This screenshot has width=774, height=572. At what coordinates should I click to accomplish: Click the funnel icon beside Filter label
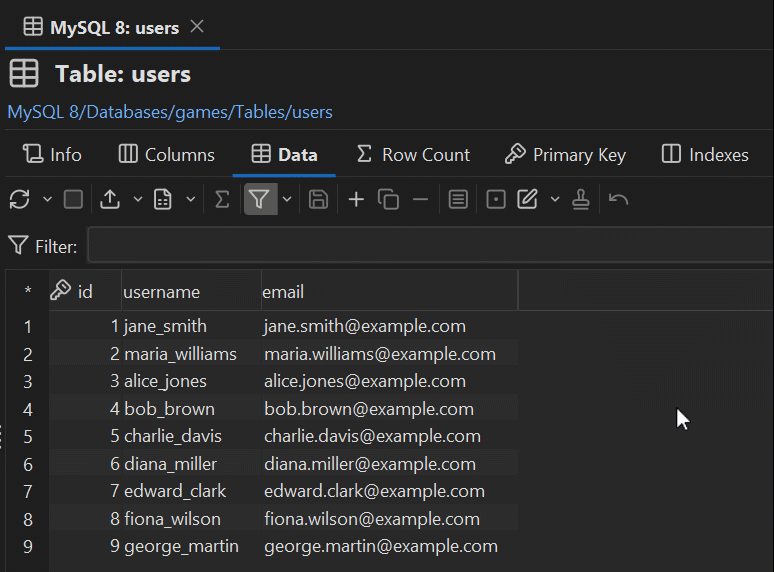coord(18,245)
